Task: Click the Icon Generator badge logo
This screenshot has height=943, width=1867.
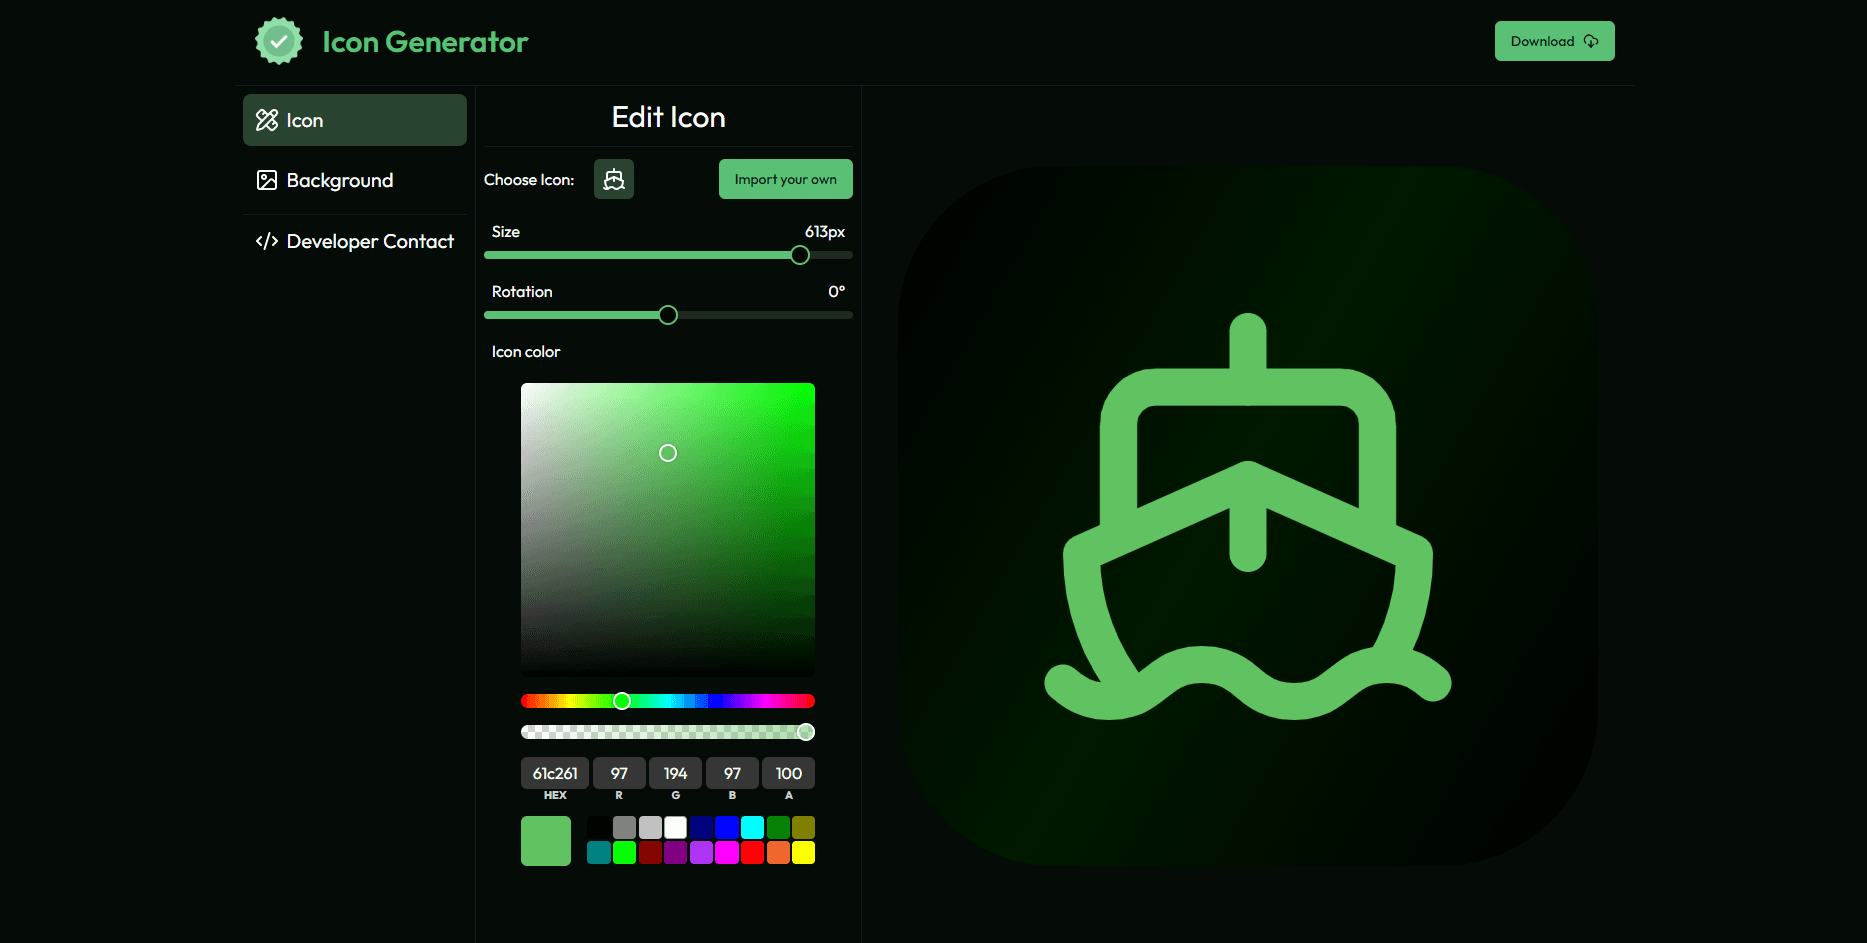Action: click(279, 41)
